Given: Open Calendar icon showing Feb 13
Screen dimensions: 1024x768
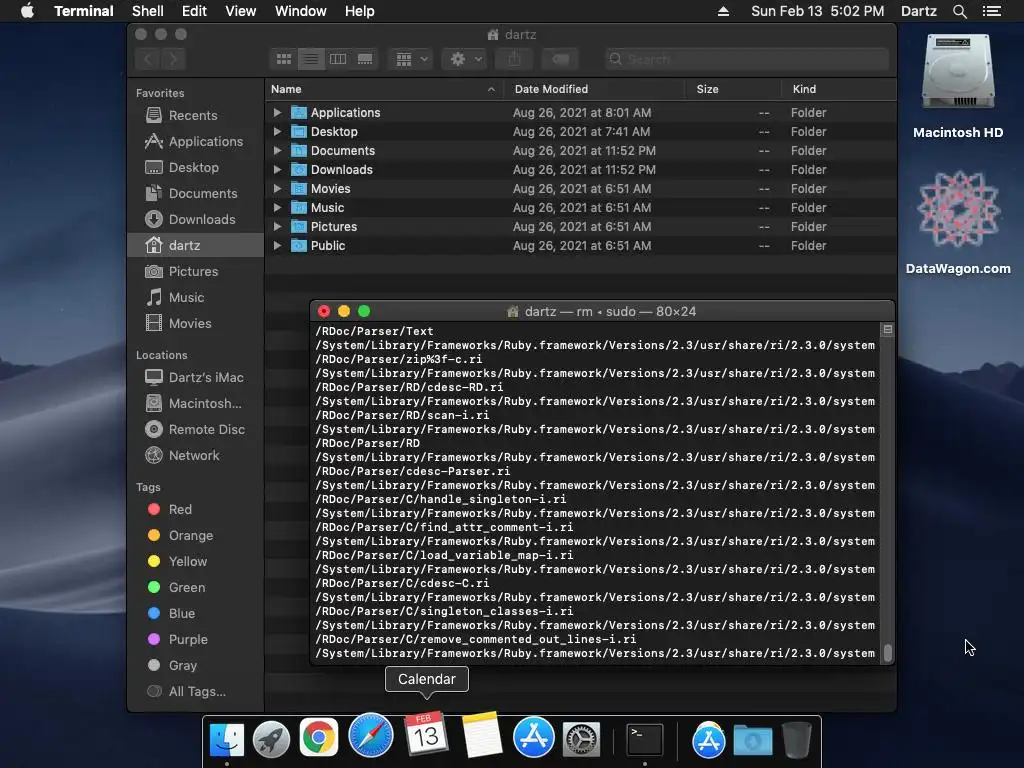Looking at the screenshot, I should click(x=426, y=734).
